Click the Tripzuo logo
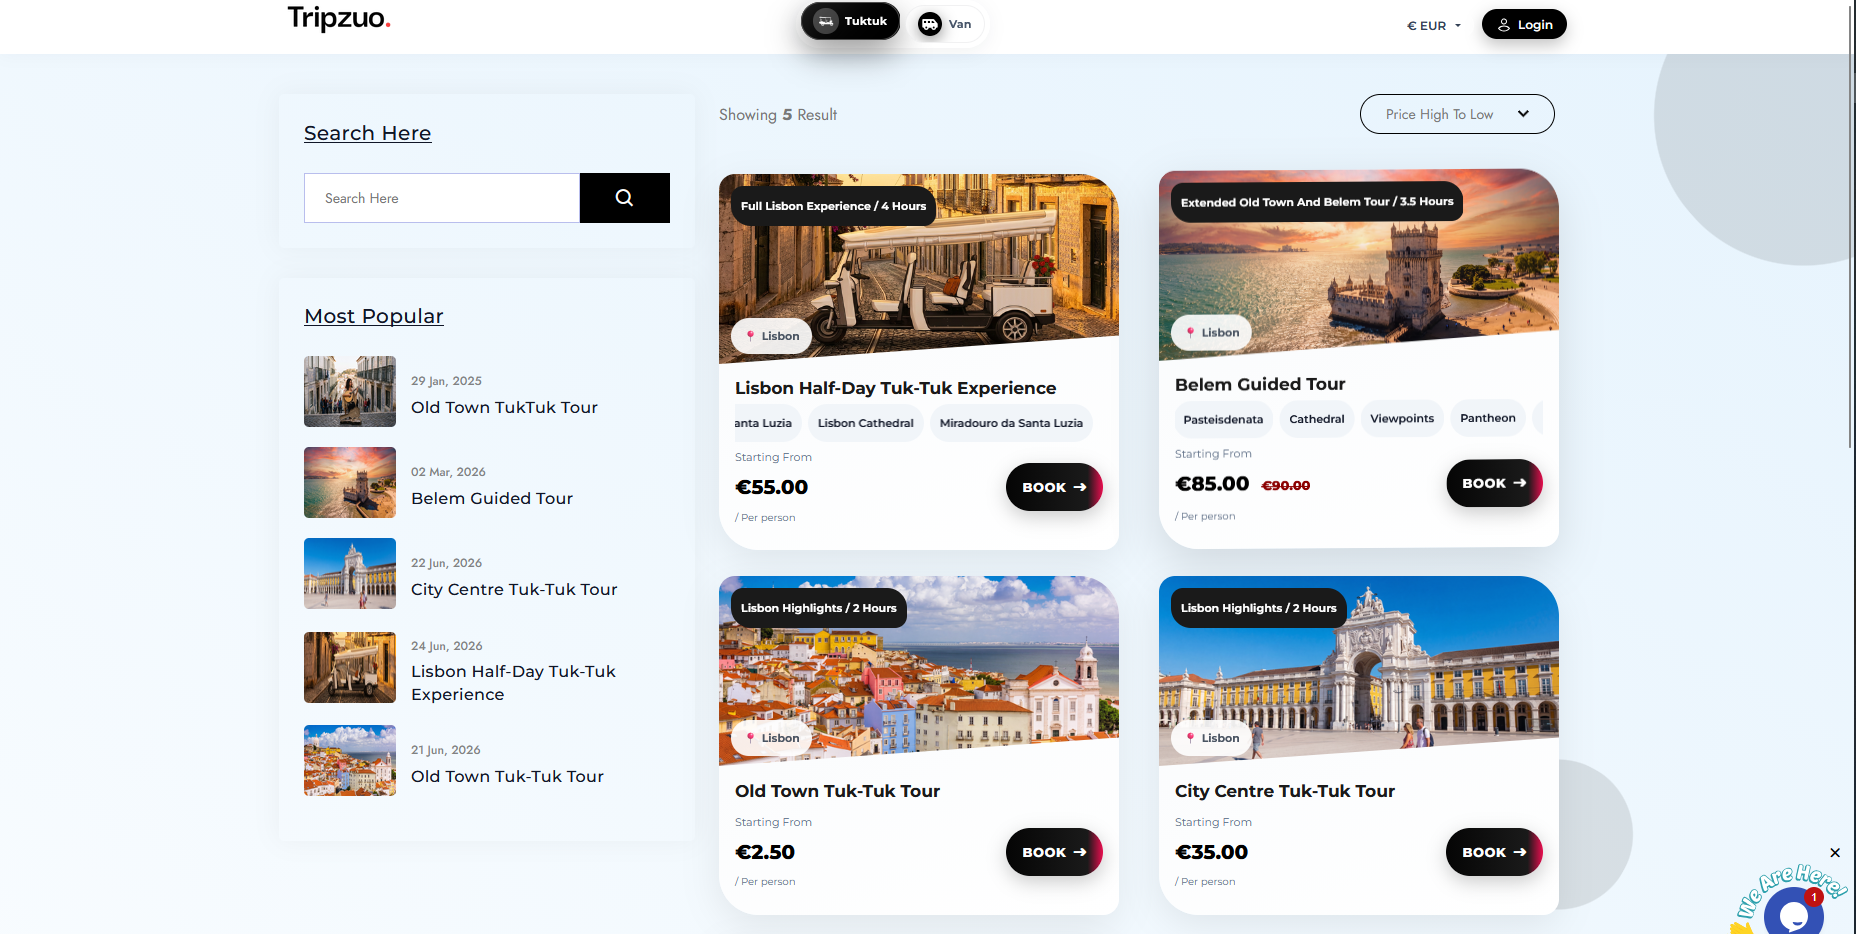Screen dimensions: 1856x934 [338, 18]
